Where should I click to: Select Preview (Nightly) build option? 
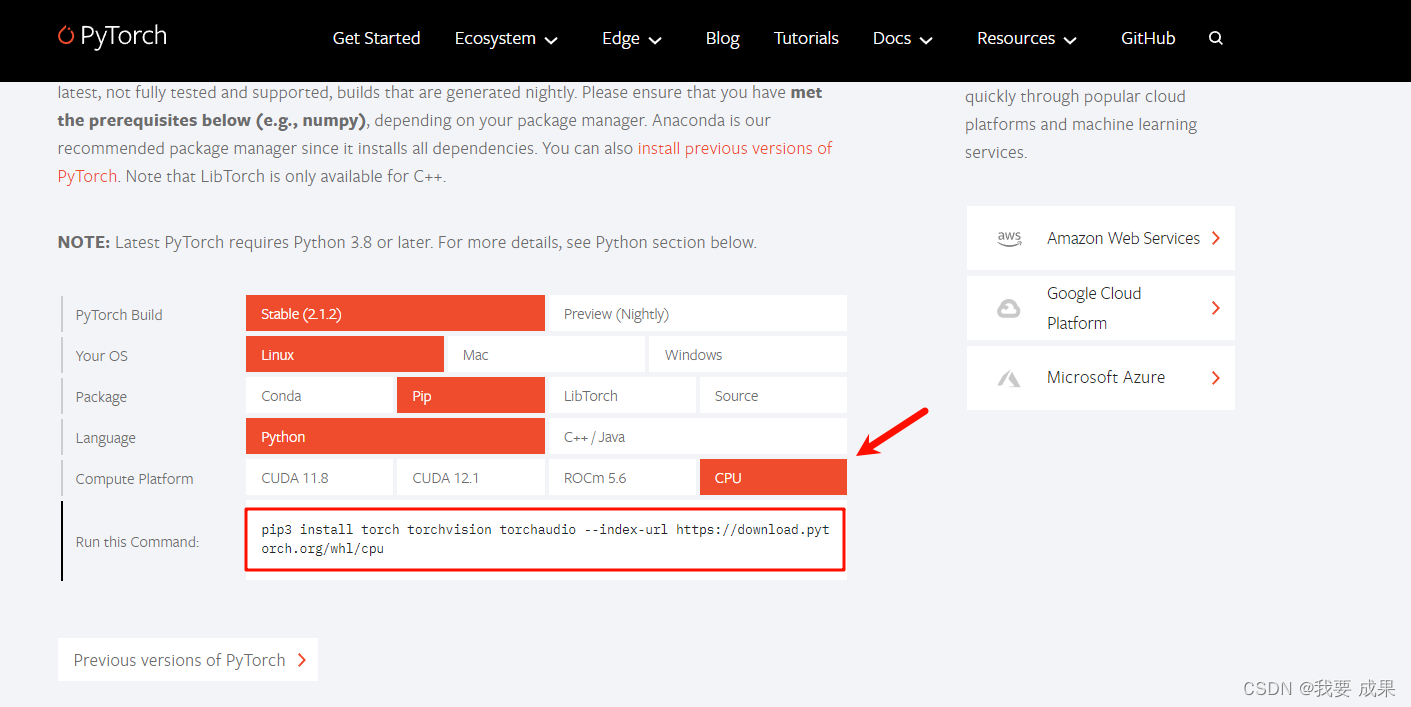tap(696, 314)
